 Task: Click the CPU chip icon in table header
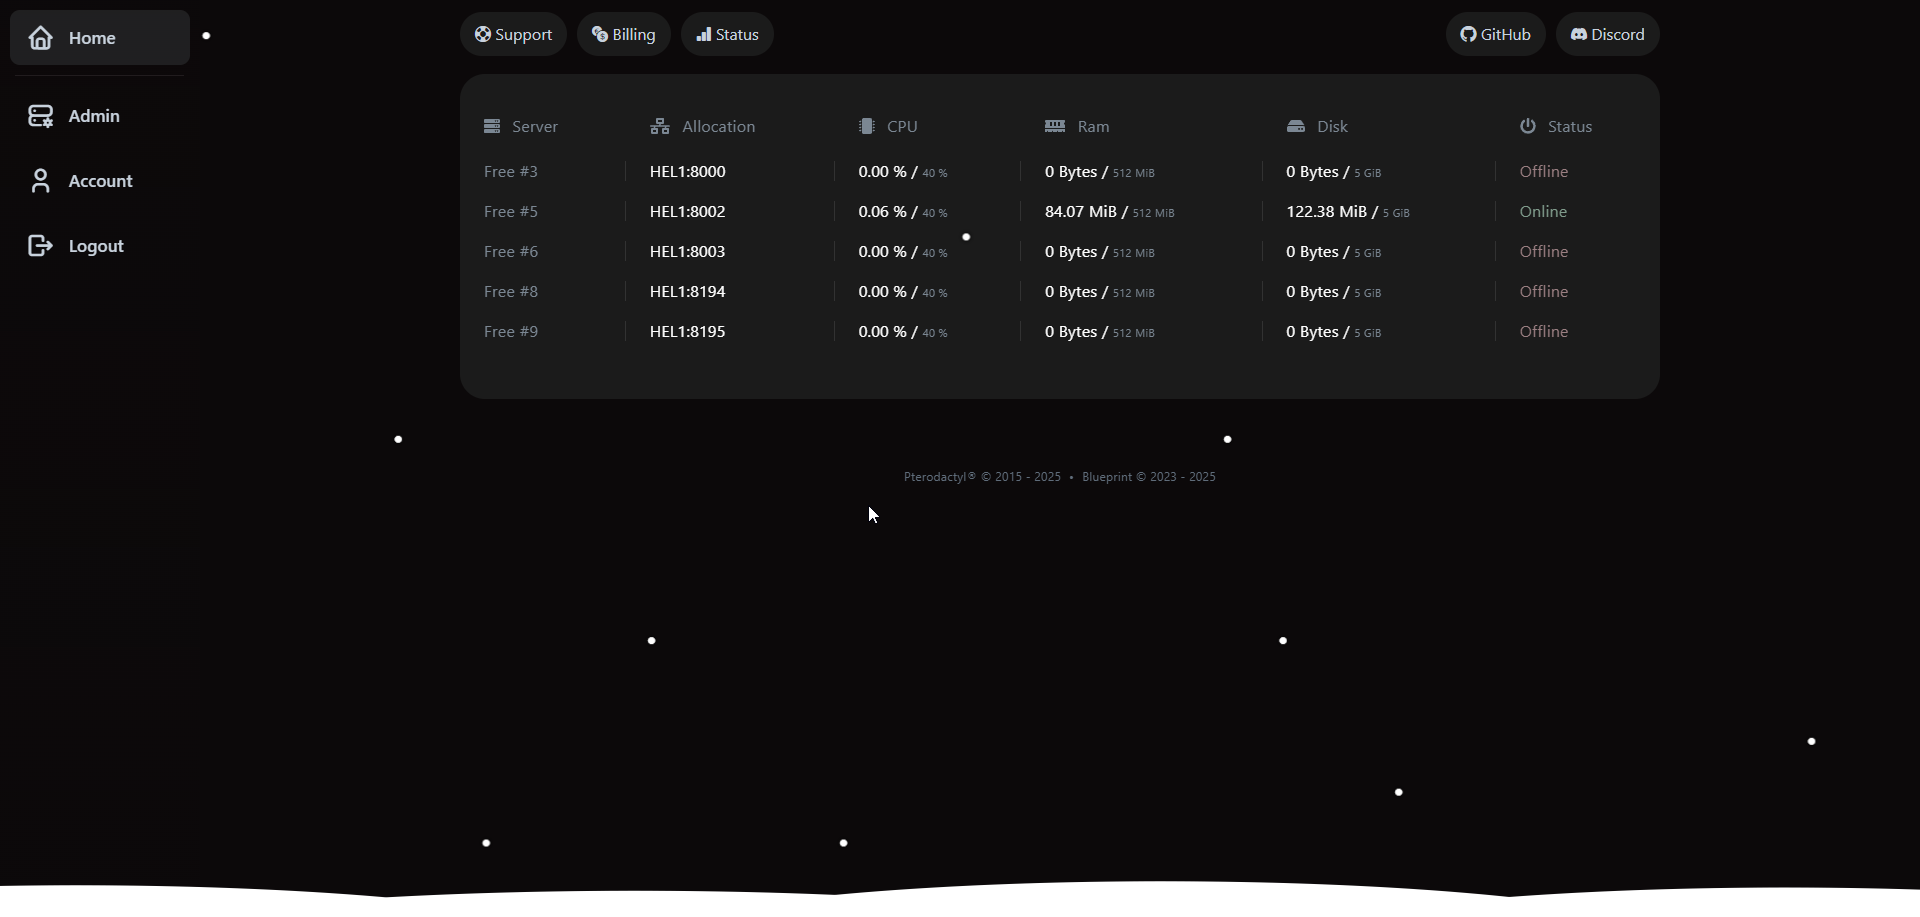tap(865, 126)
